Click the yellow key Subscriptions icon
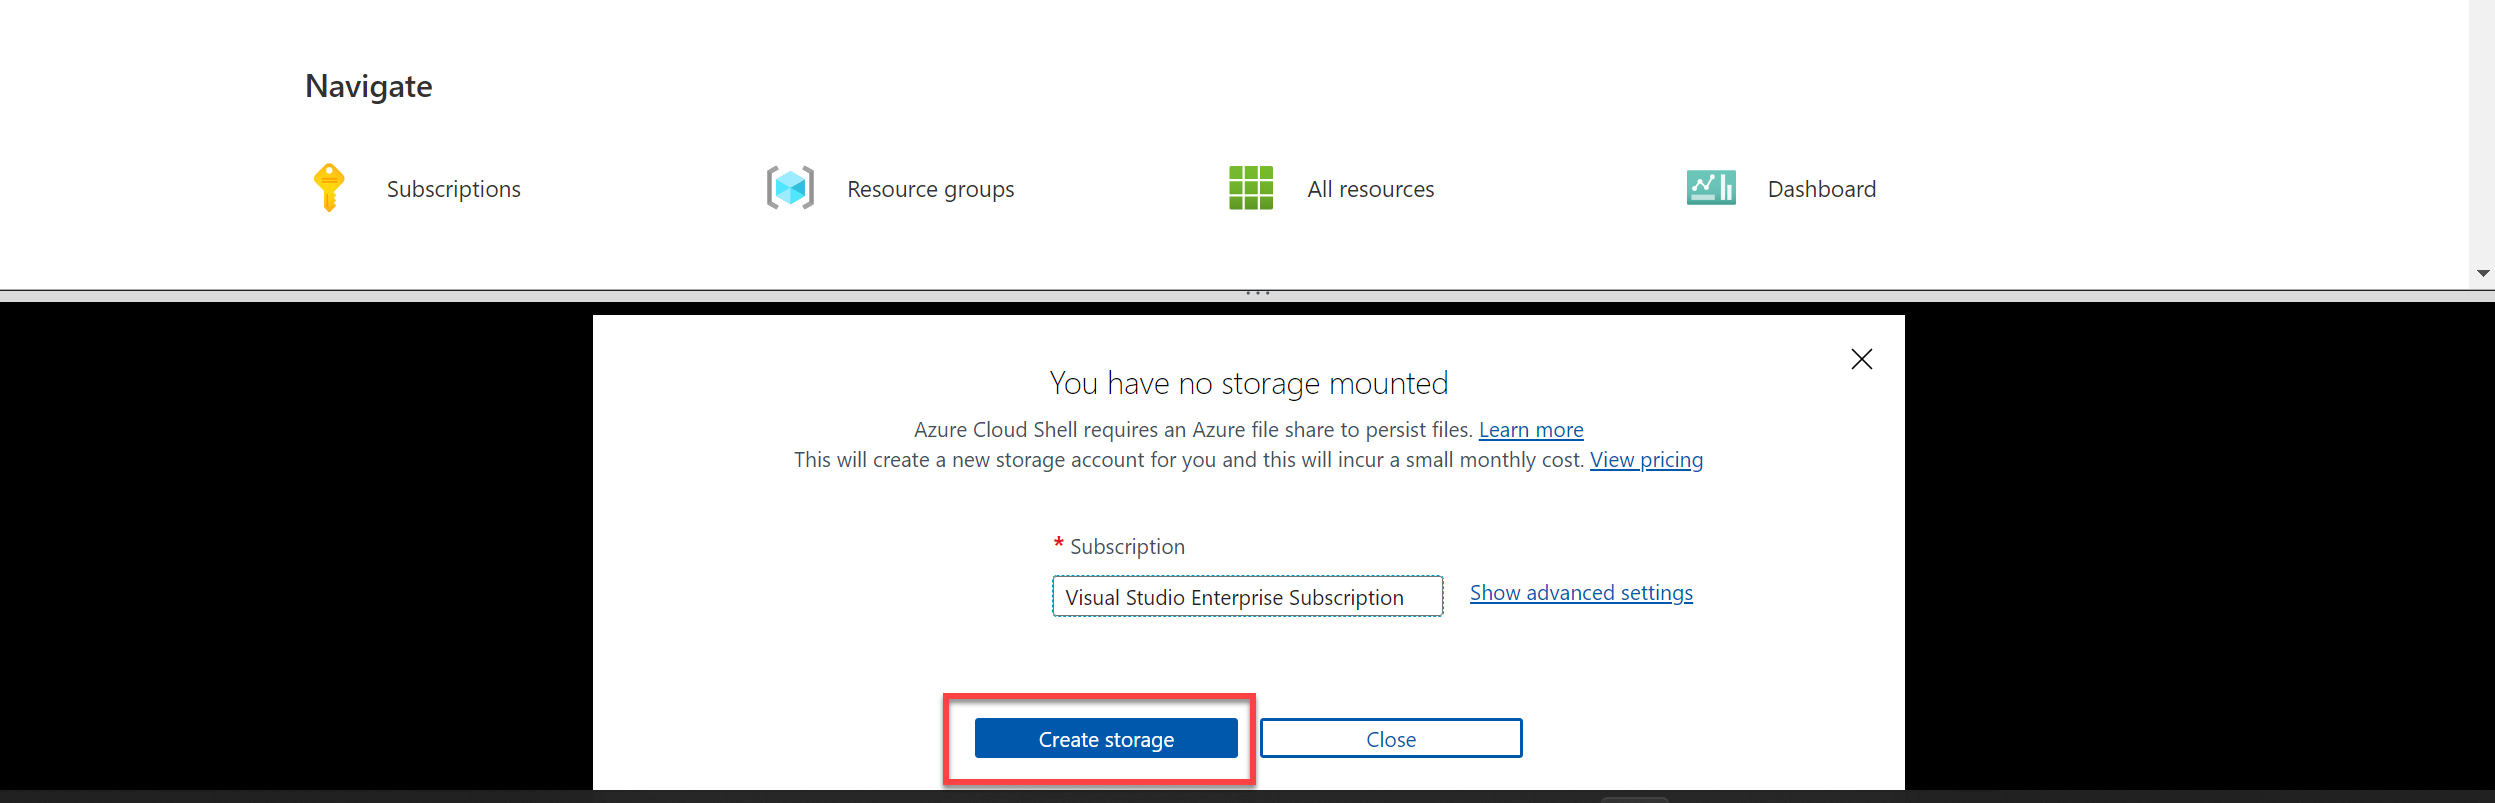 coord(329,188)
